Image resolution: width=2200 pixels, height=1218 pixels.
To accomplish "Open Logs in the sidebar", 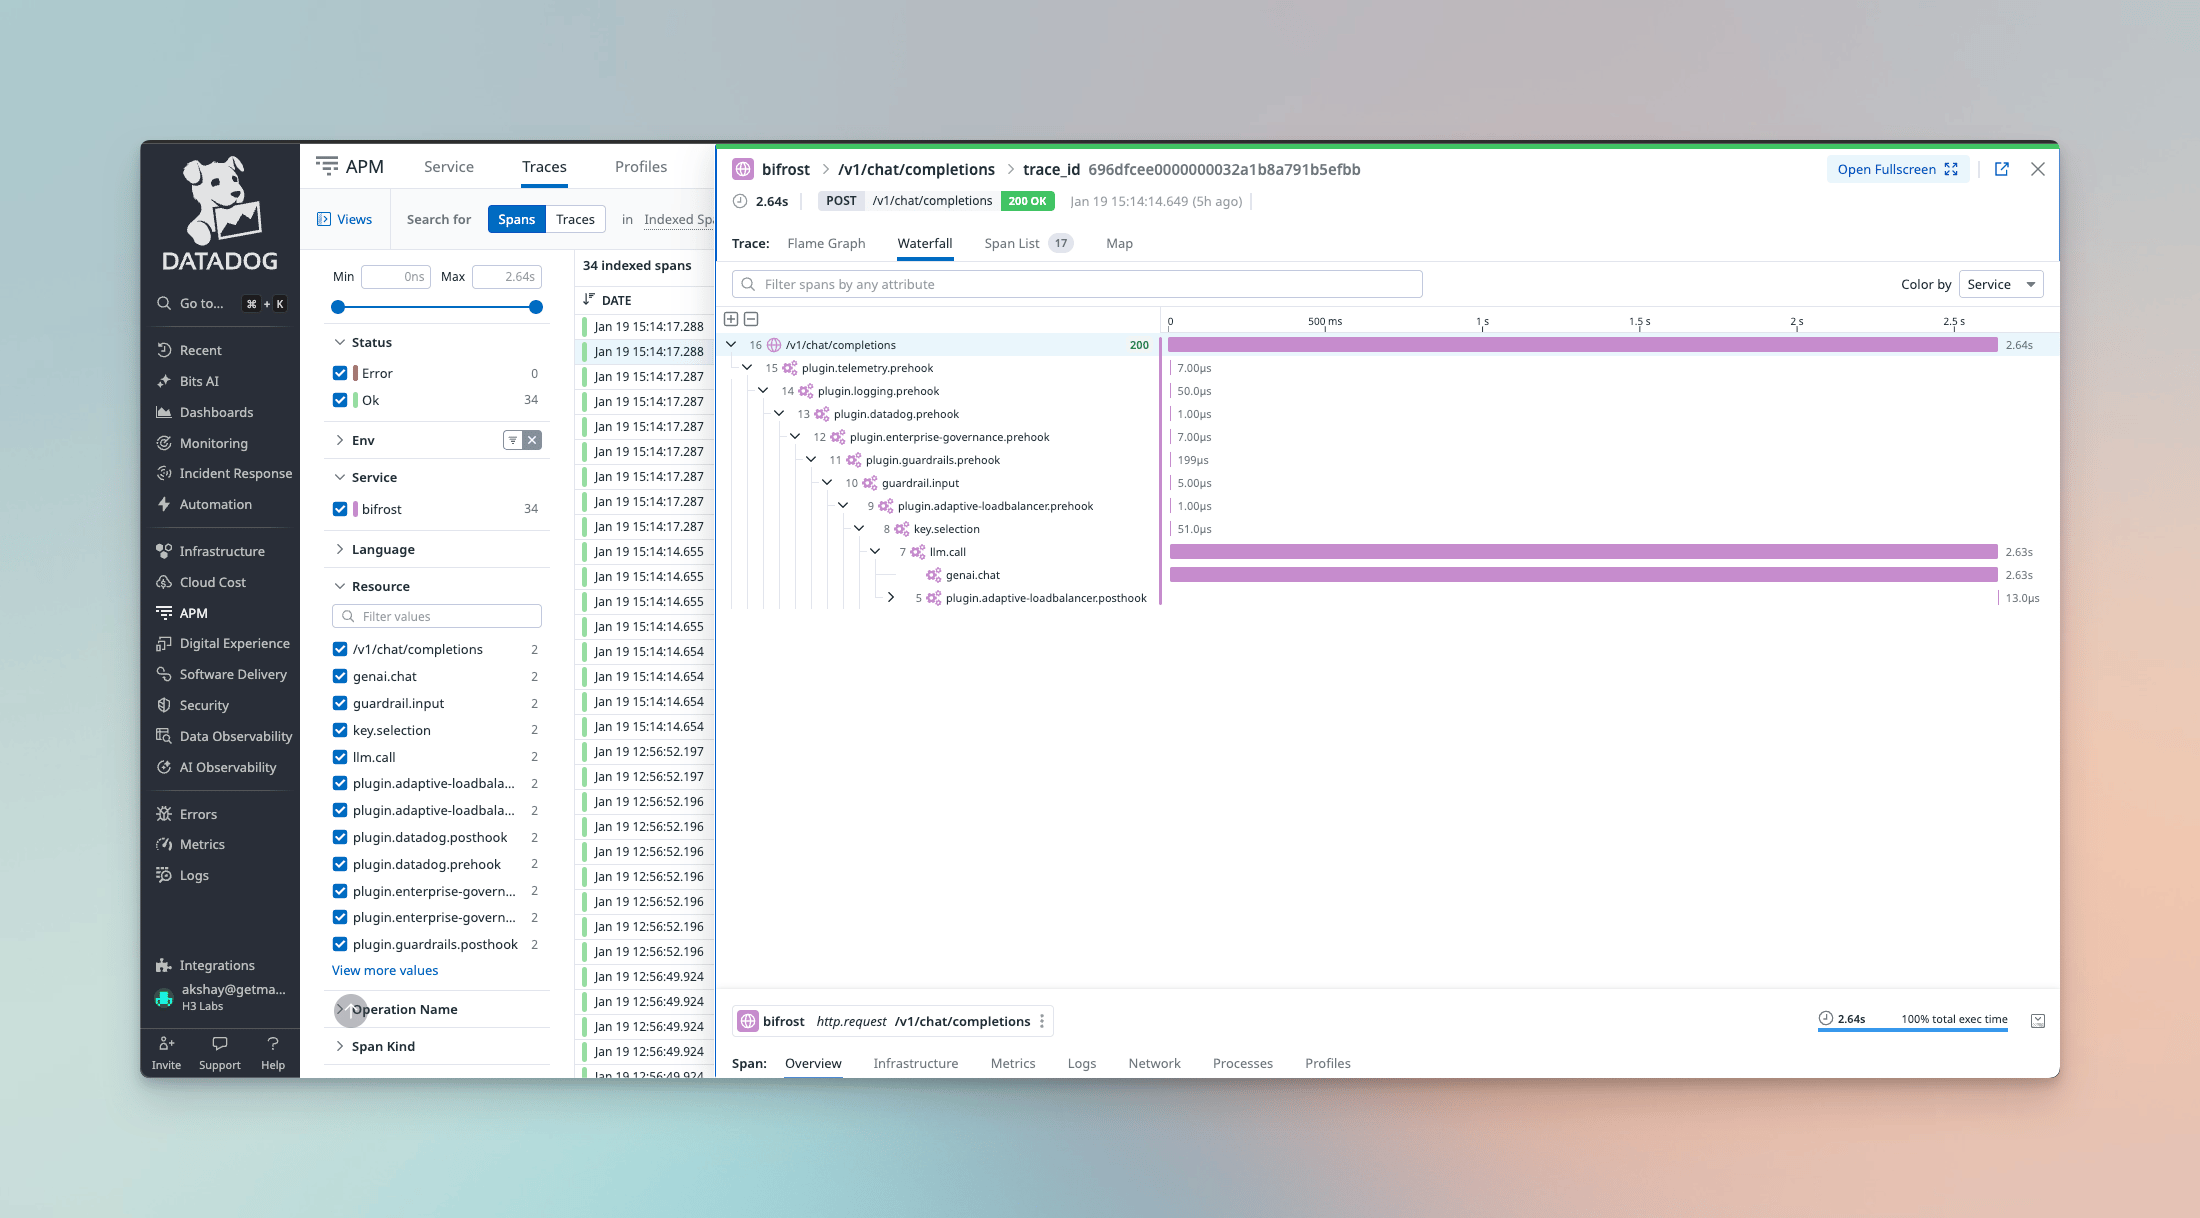I will [x=194, y=875].
